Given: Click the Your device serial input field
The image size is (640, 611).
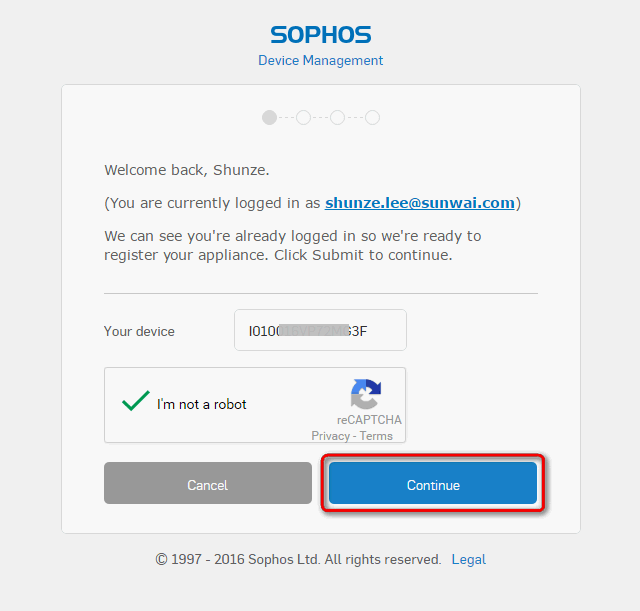Looking at the screenshot, I should coord(320,330).
